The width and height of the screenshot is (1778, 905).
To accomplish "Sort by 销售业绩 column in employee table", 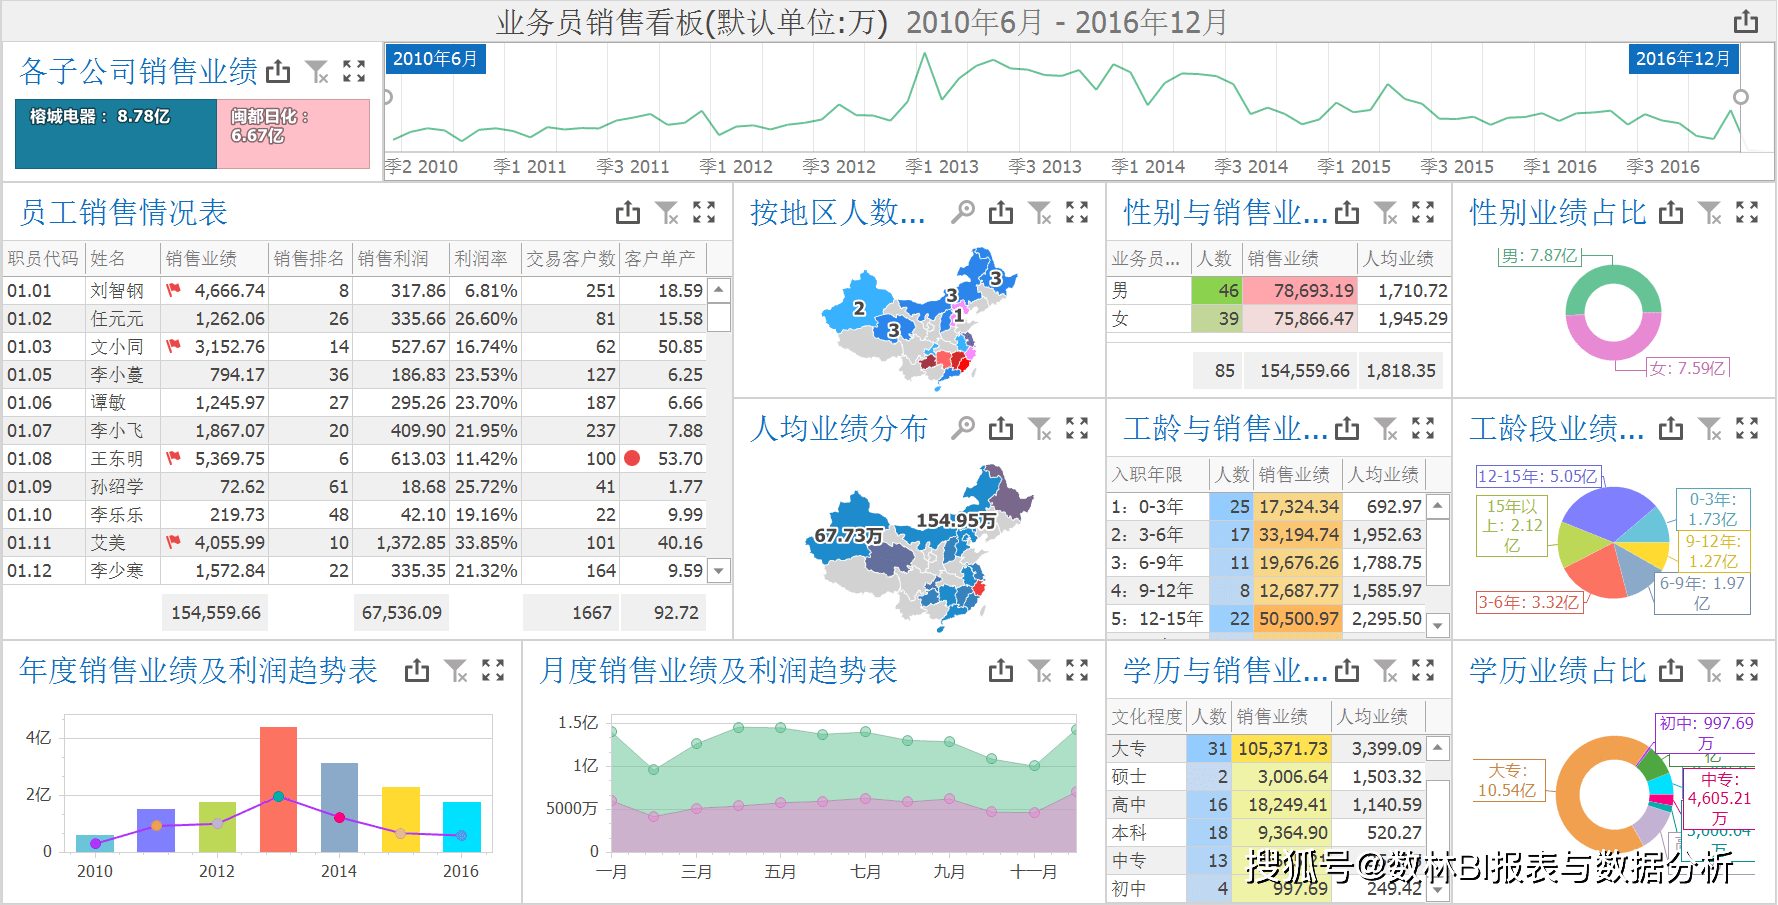I will click(215, 258).
